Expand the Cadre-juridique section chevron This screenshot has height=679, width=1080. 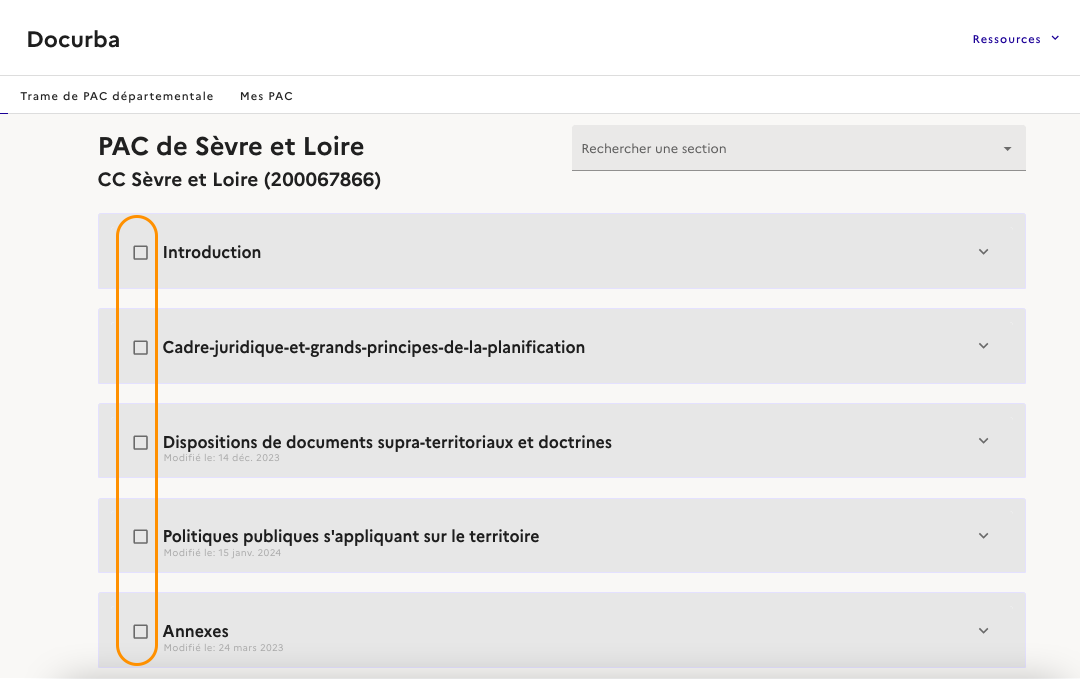point(983,346)
